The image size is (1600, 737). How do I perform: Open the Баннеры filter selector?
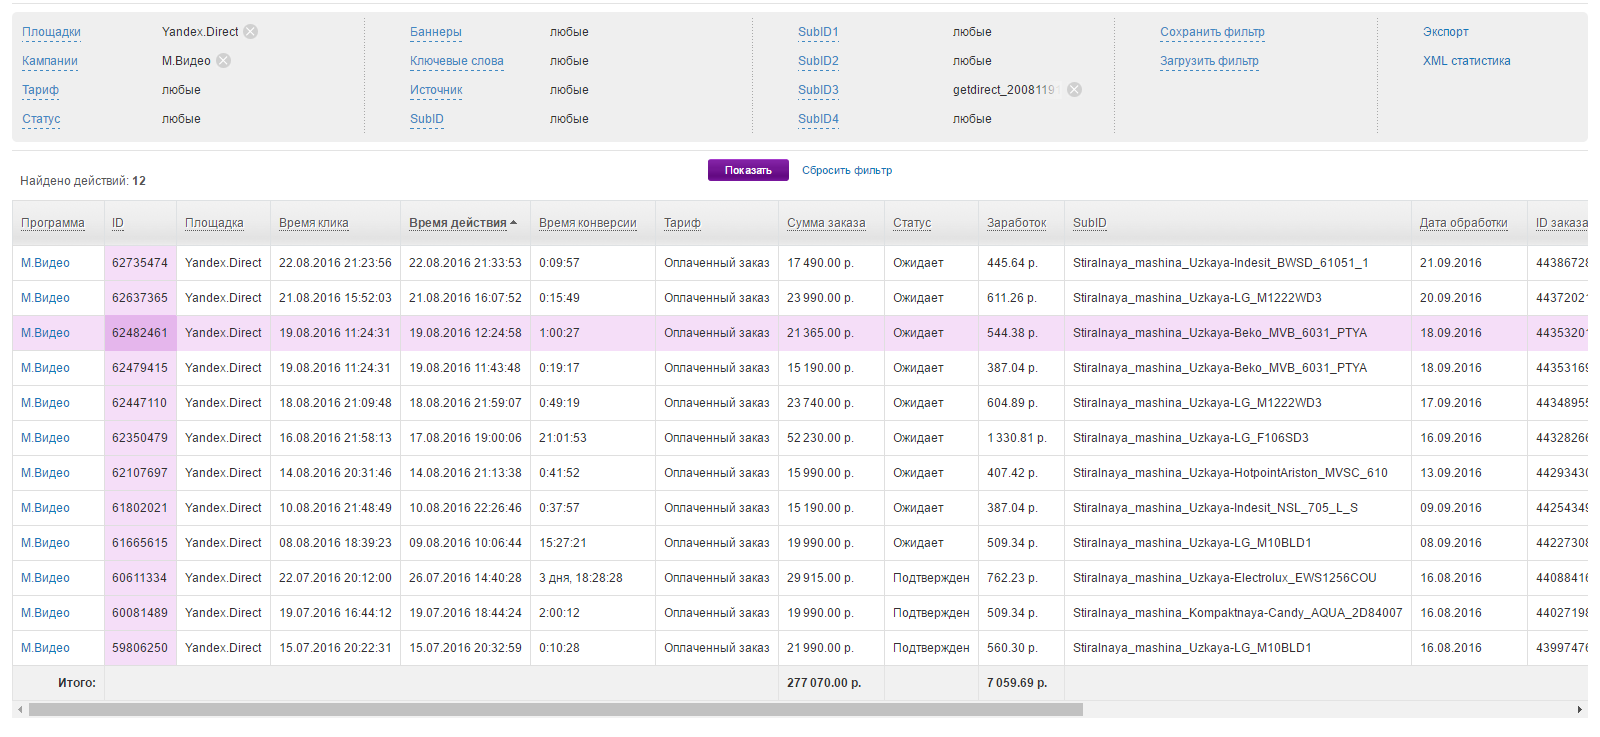point(436,32)
